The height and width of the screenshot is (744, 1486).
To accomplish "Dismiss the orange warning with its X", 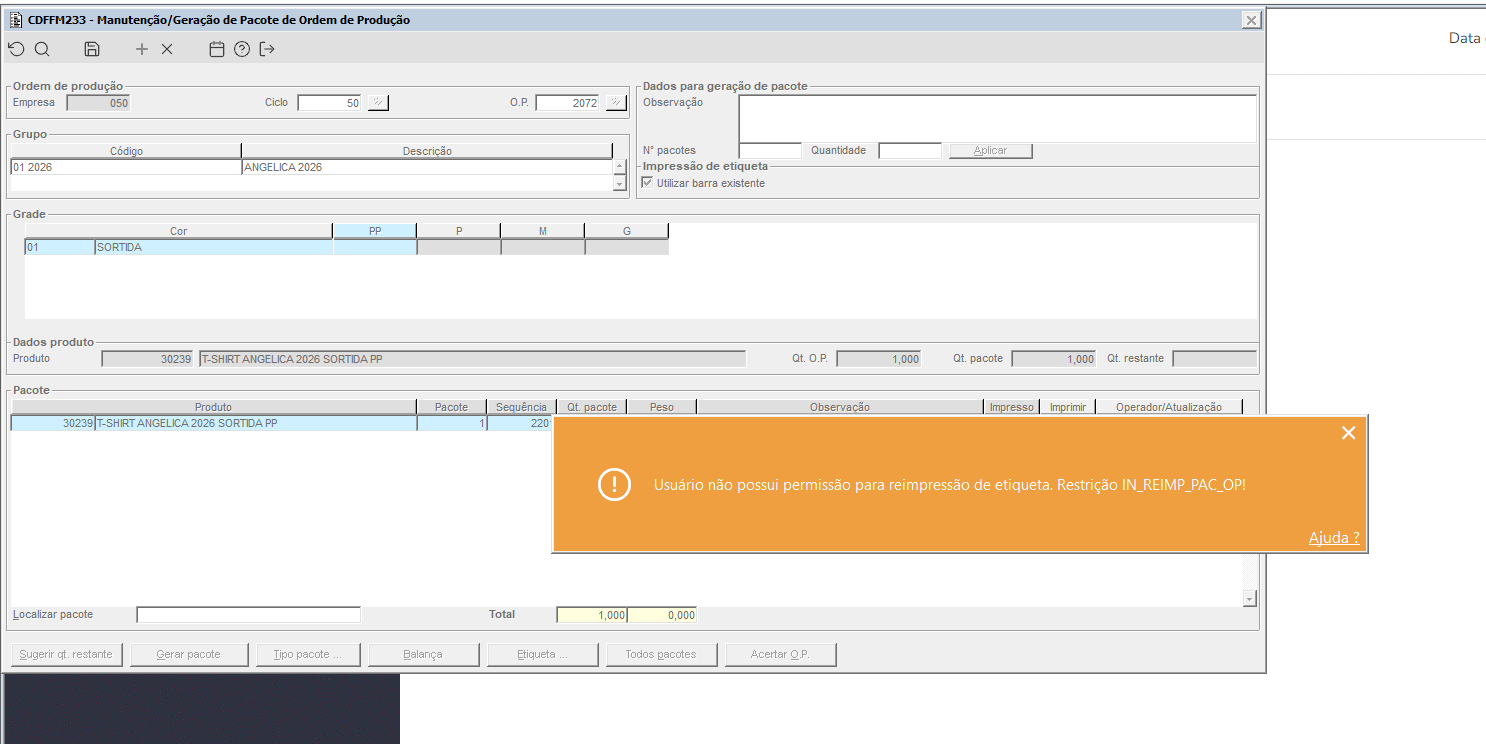I will click(x=1348, y=432).
